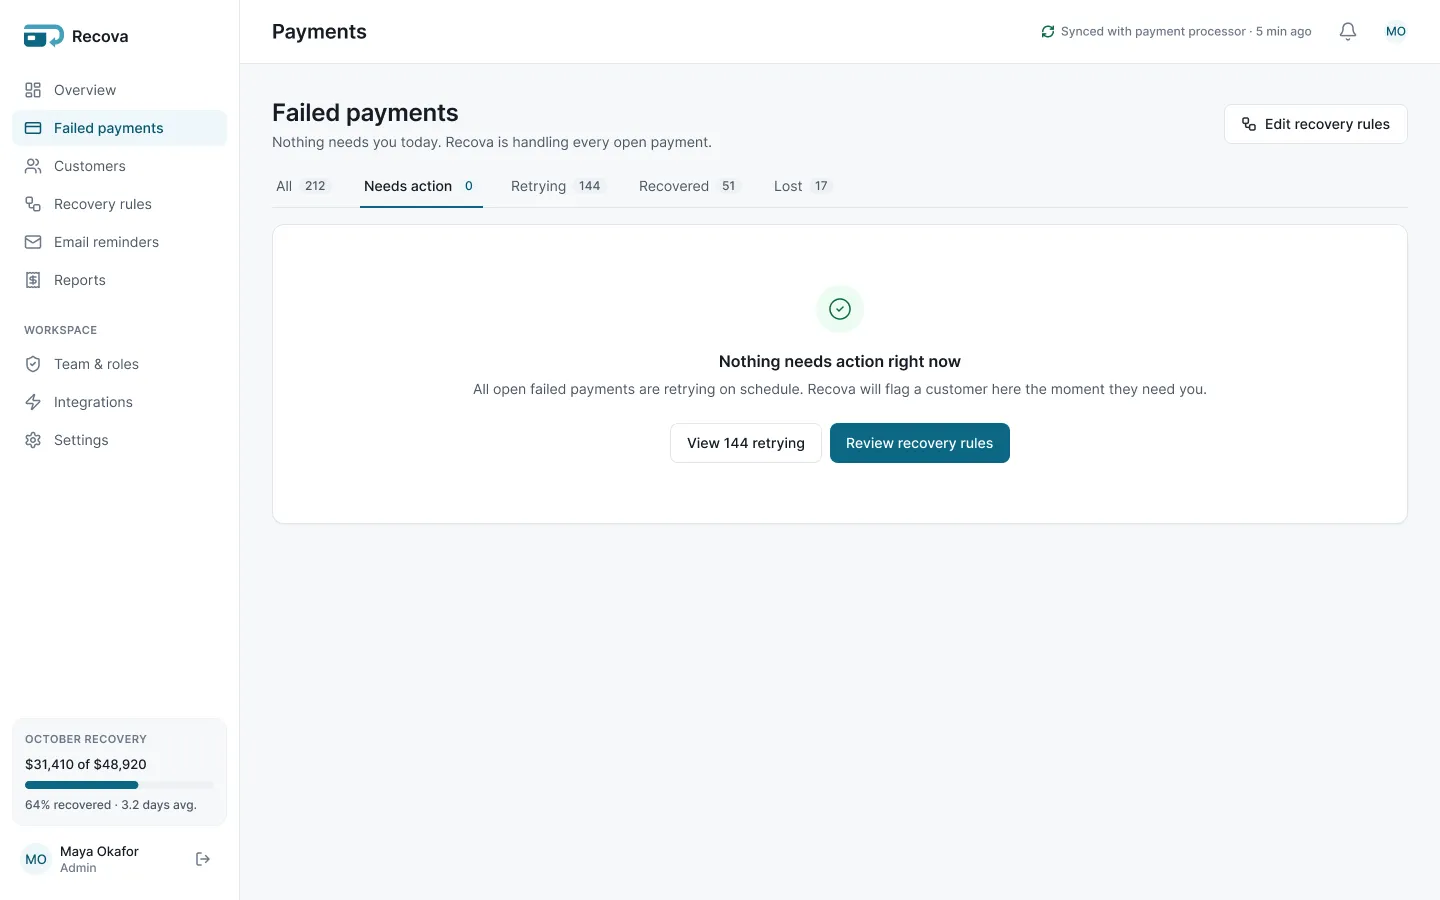The image size is (1440, 900).
Task: Switch to the All tab
Action: [302, 186]
